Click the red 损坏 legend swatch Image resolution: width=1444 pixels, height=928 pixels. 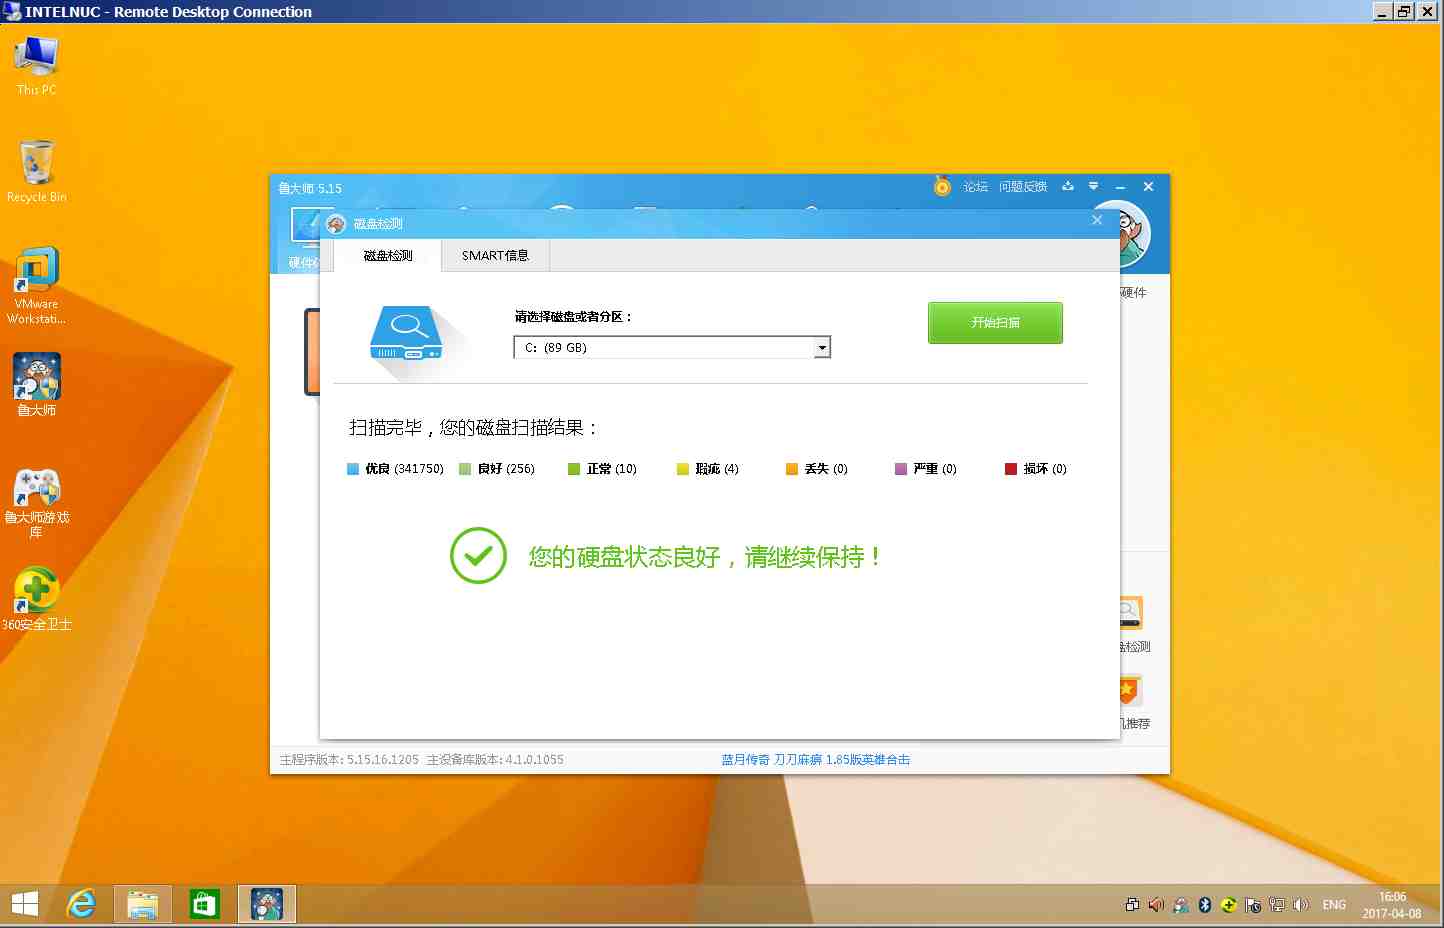click(1011, 469)
